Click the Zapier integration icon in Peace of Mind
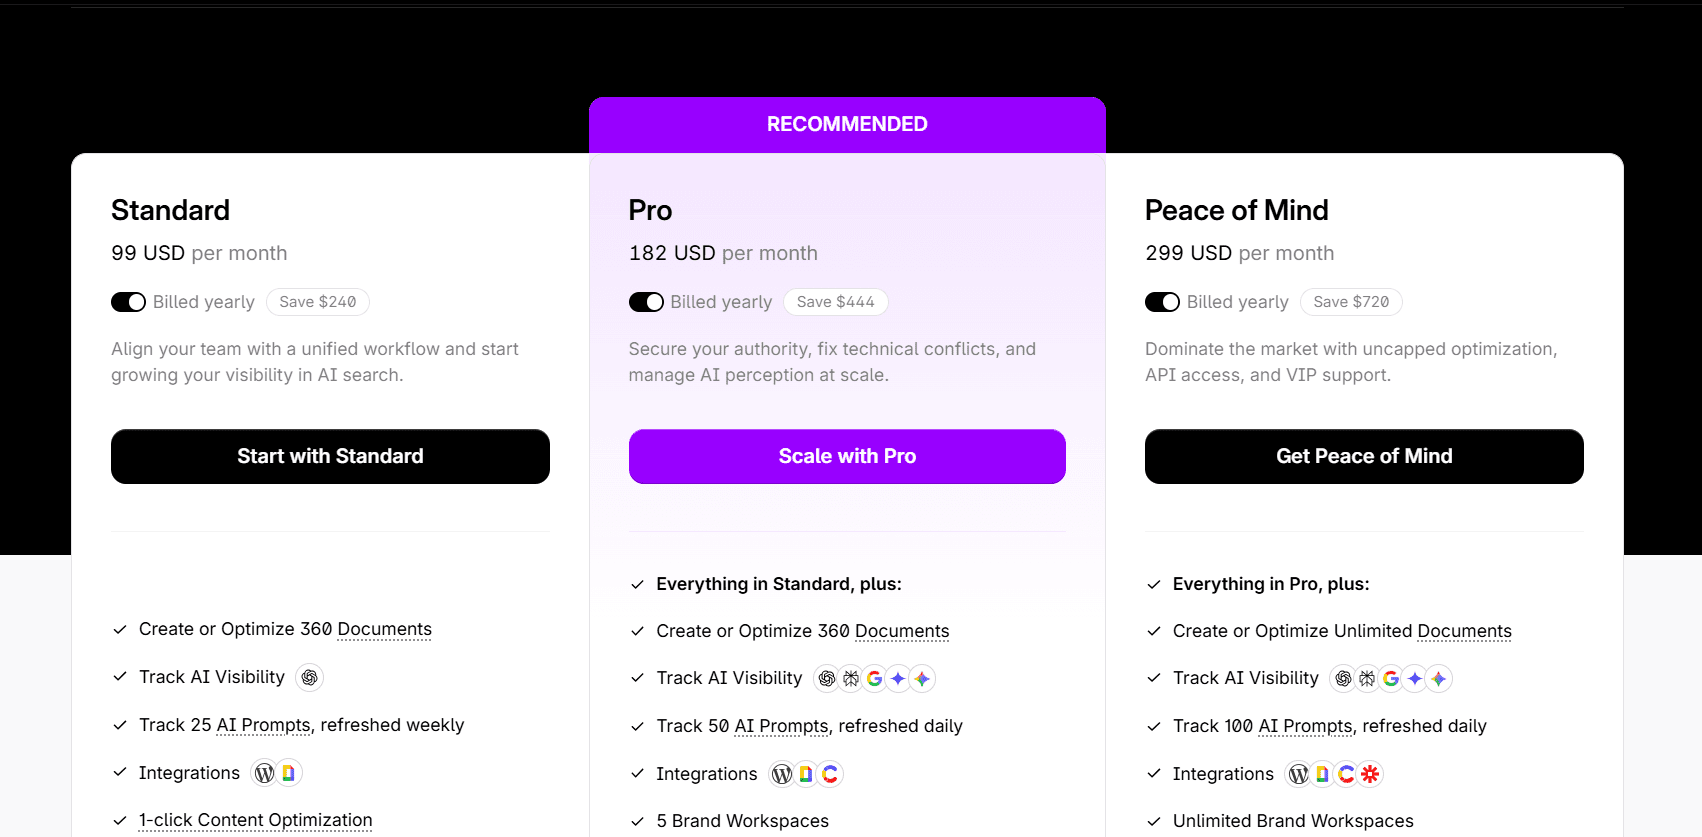This screenshot has height=837, width=1702. (x=1370, y=774)
